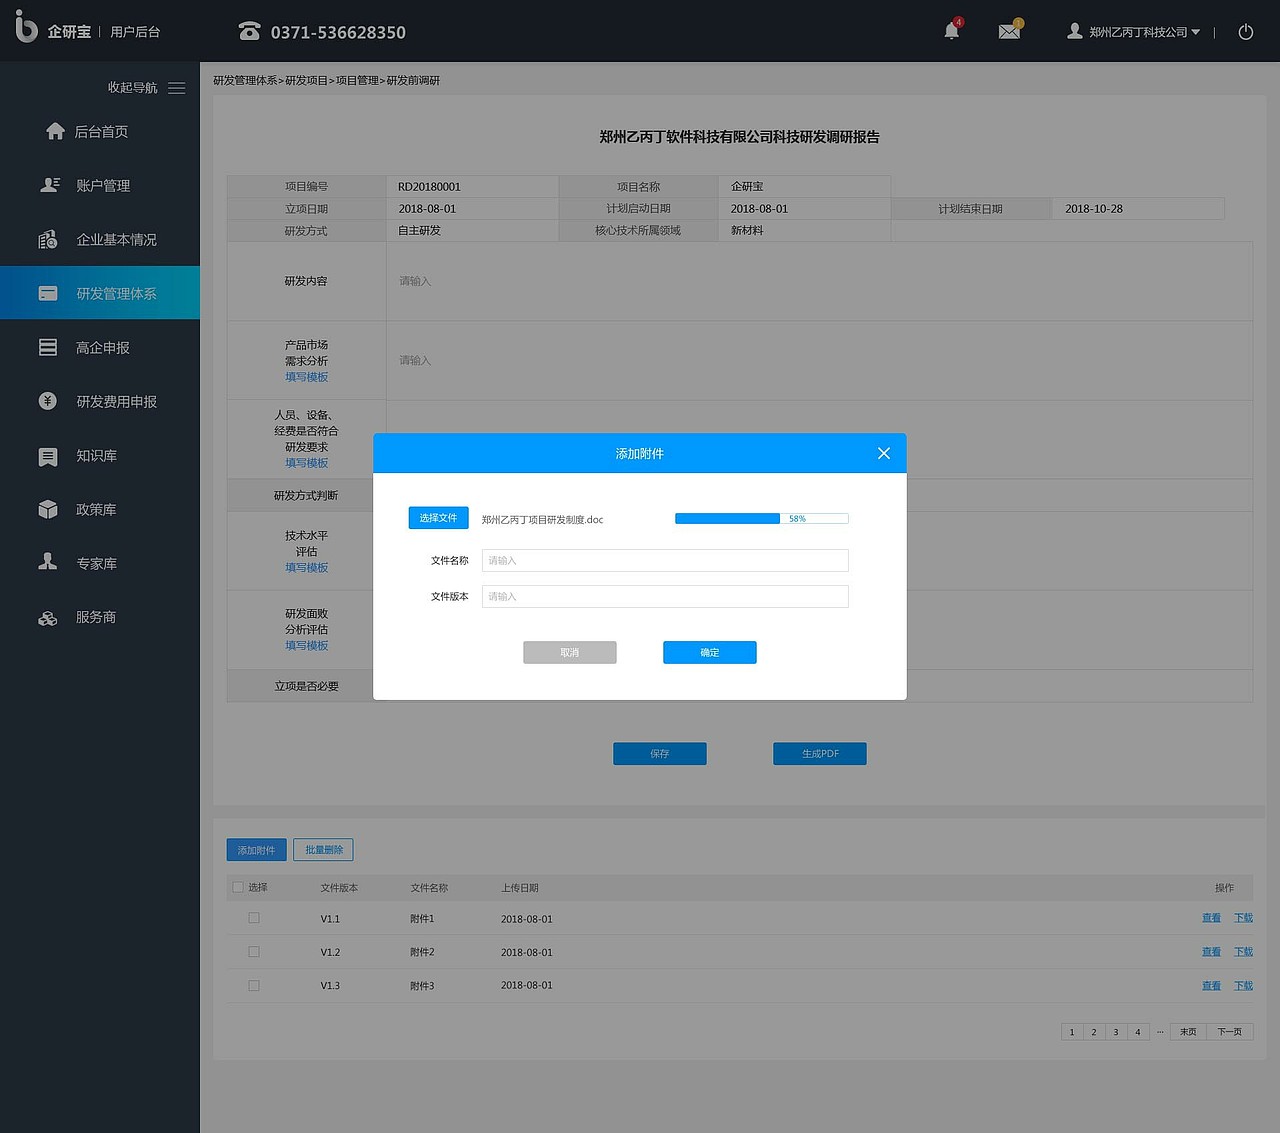1280x1133 pixels.
Task: Tick the select-all checkbox in table header
Action: coord(238,887)
